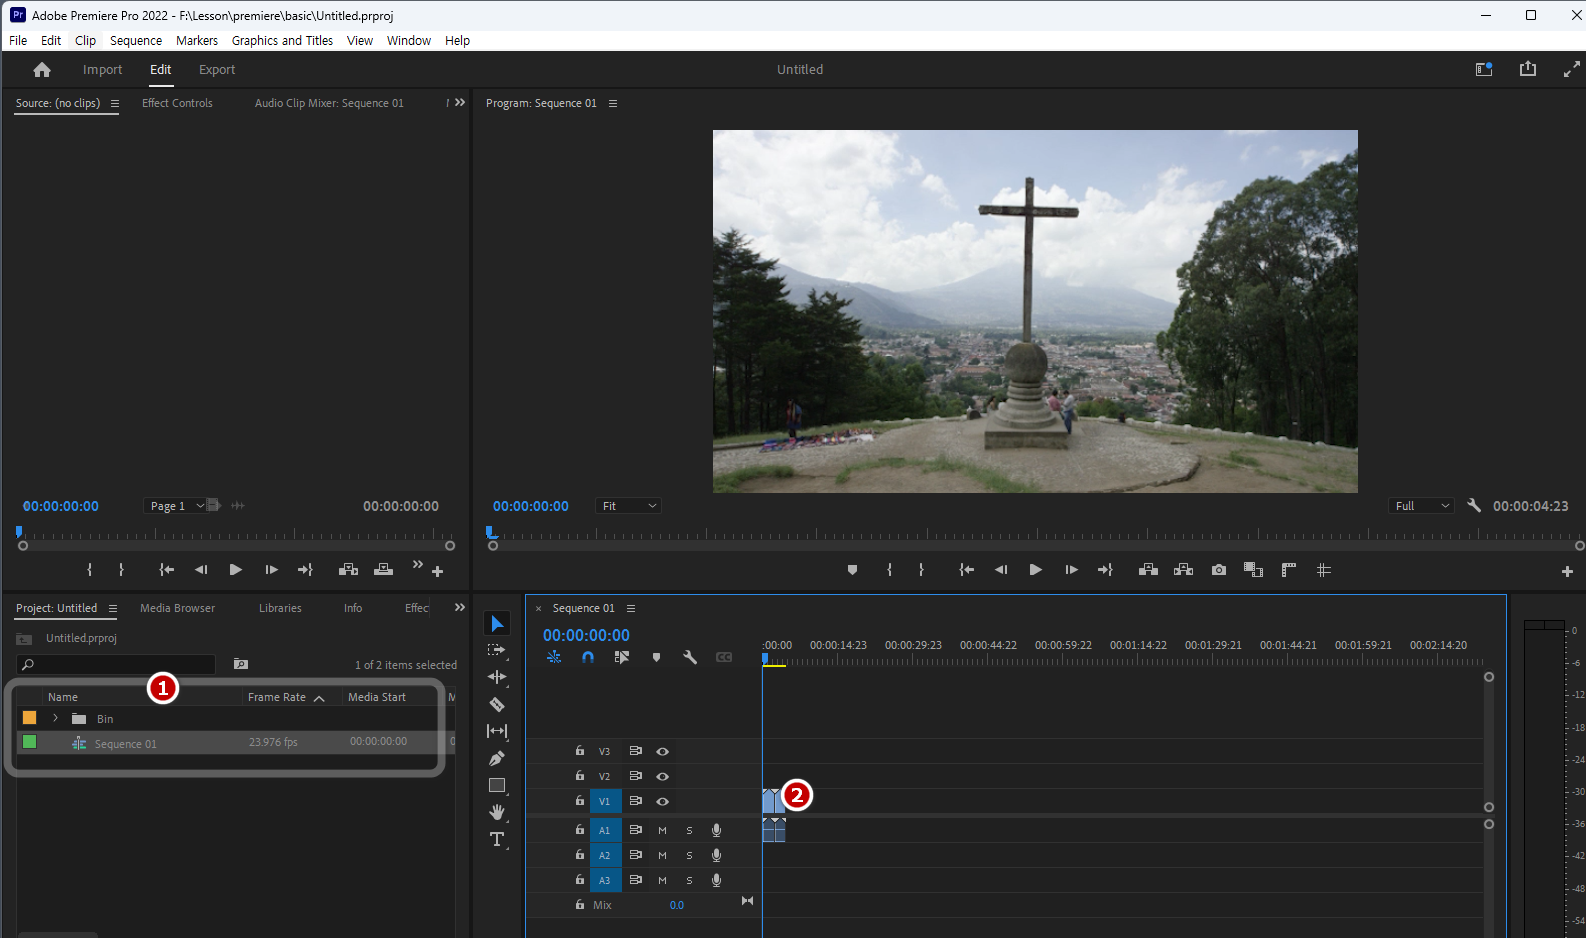Click the Export Frame camera icon
The height and width of the screenshot is (938, 1586).
pyautogui.click(x=1218, y=570)
